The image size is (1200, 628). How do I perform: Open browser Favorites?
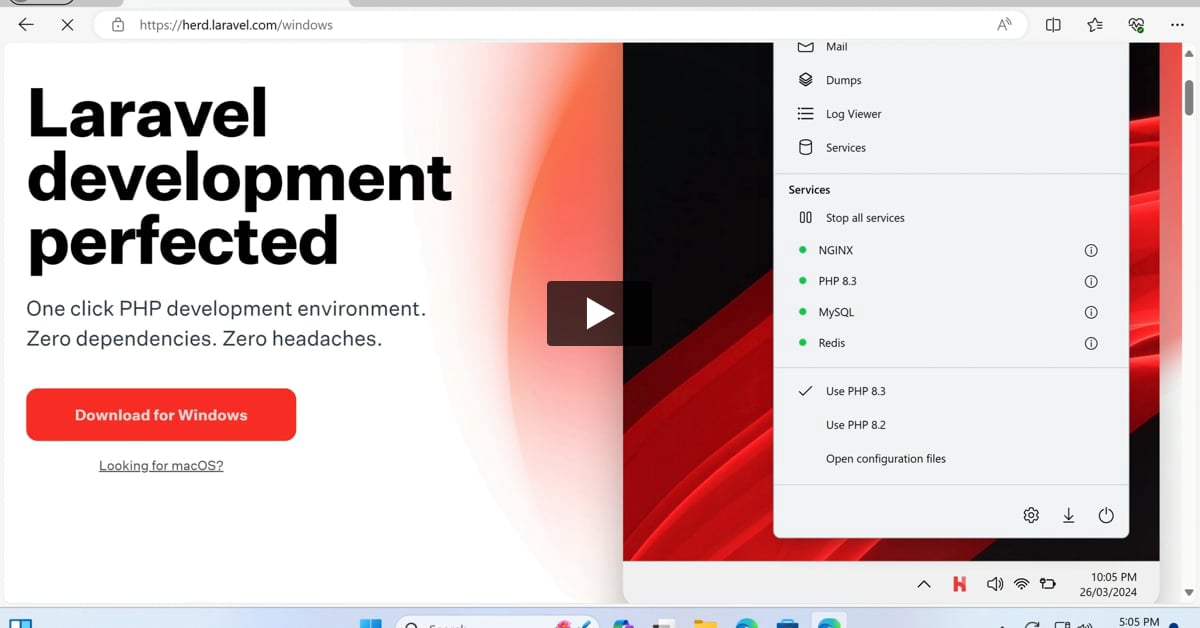[x=1095, y=25]
